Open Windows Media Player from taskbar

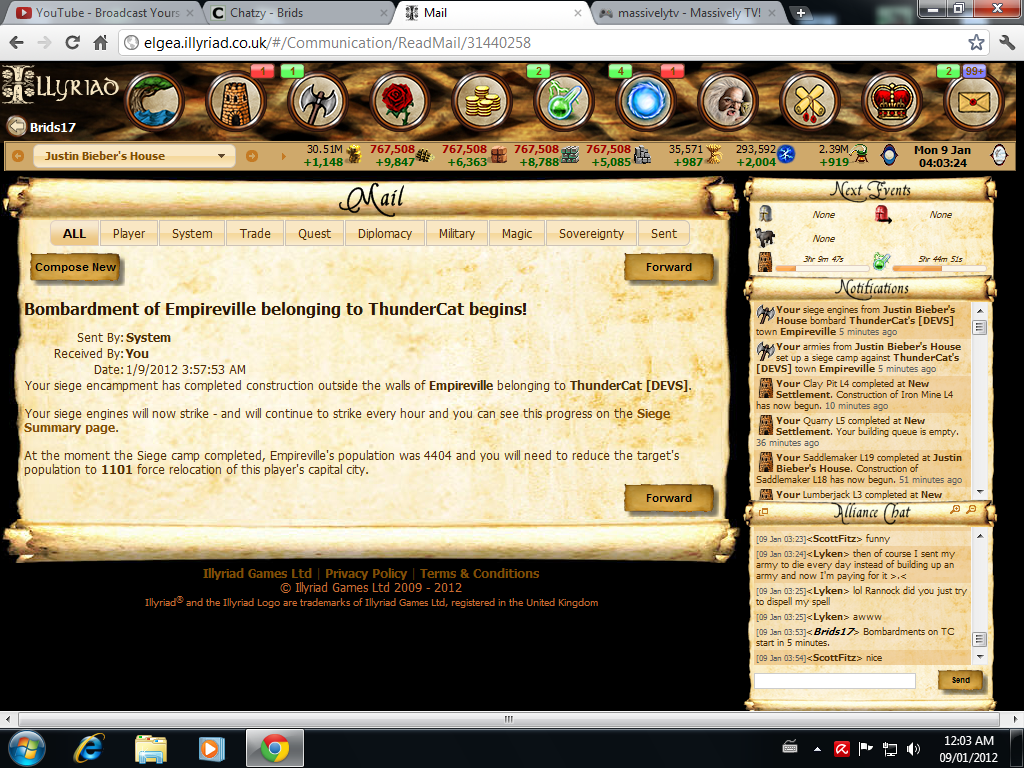coord(211,748)
